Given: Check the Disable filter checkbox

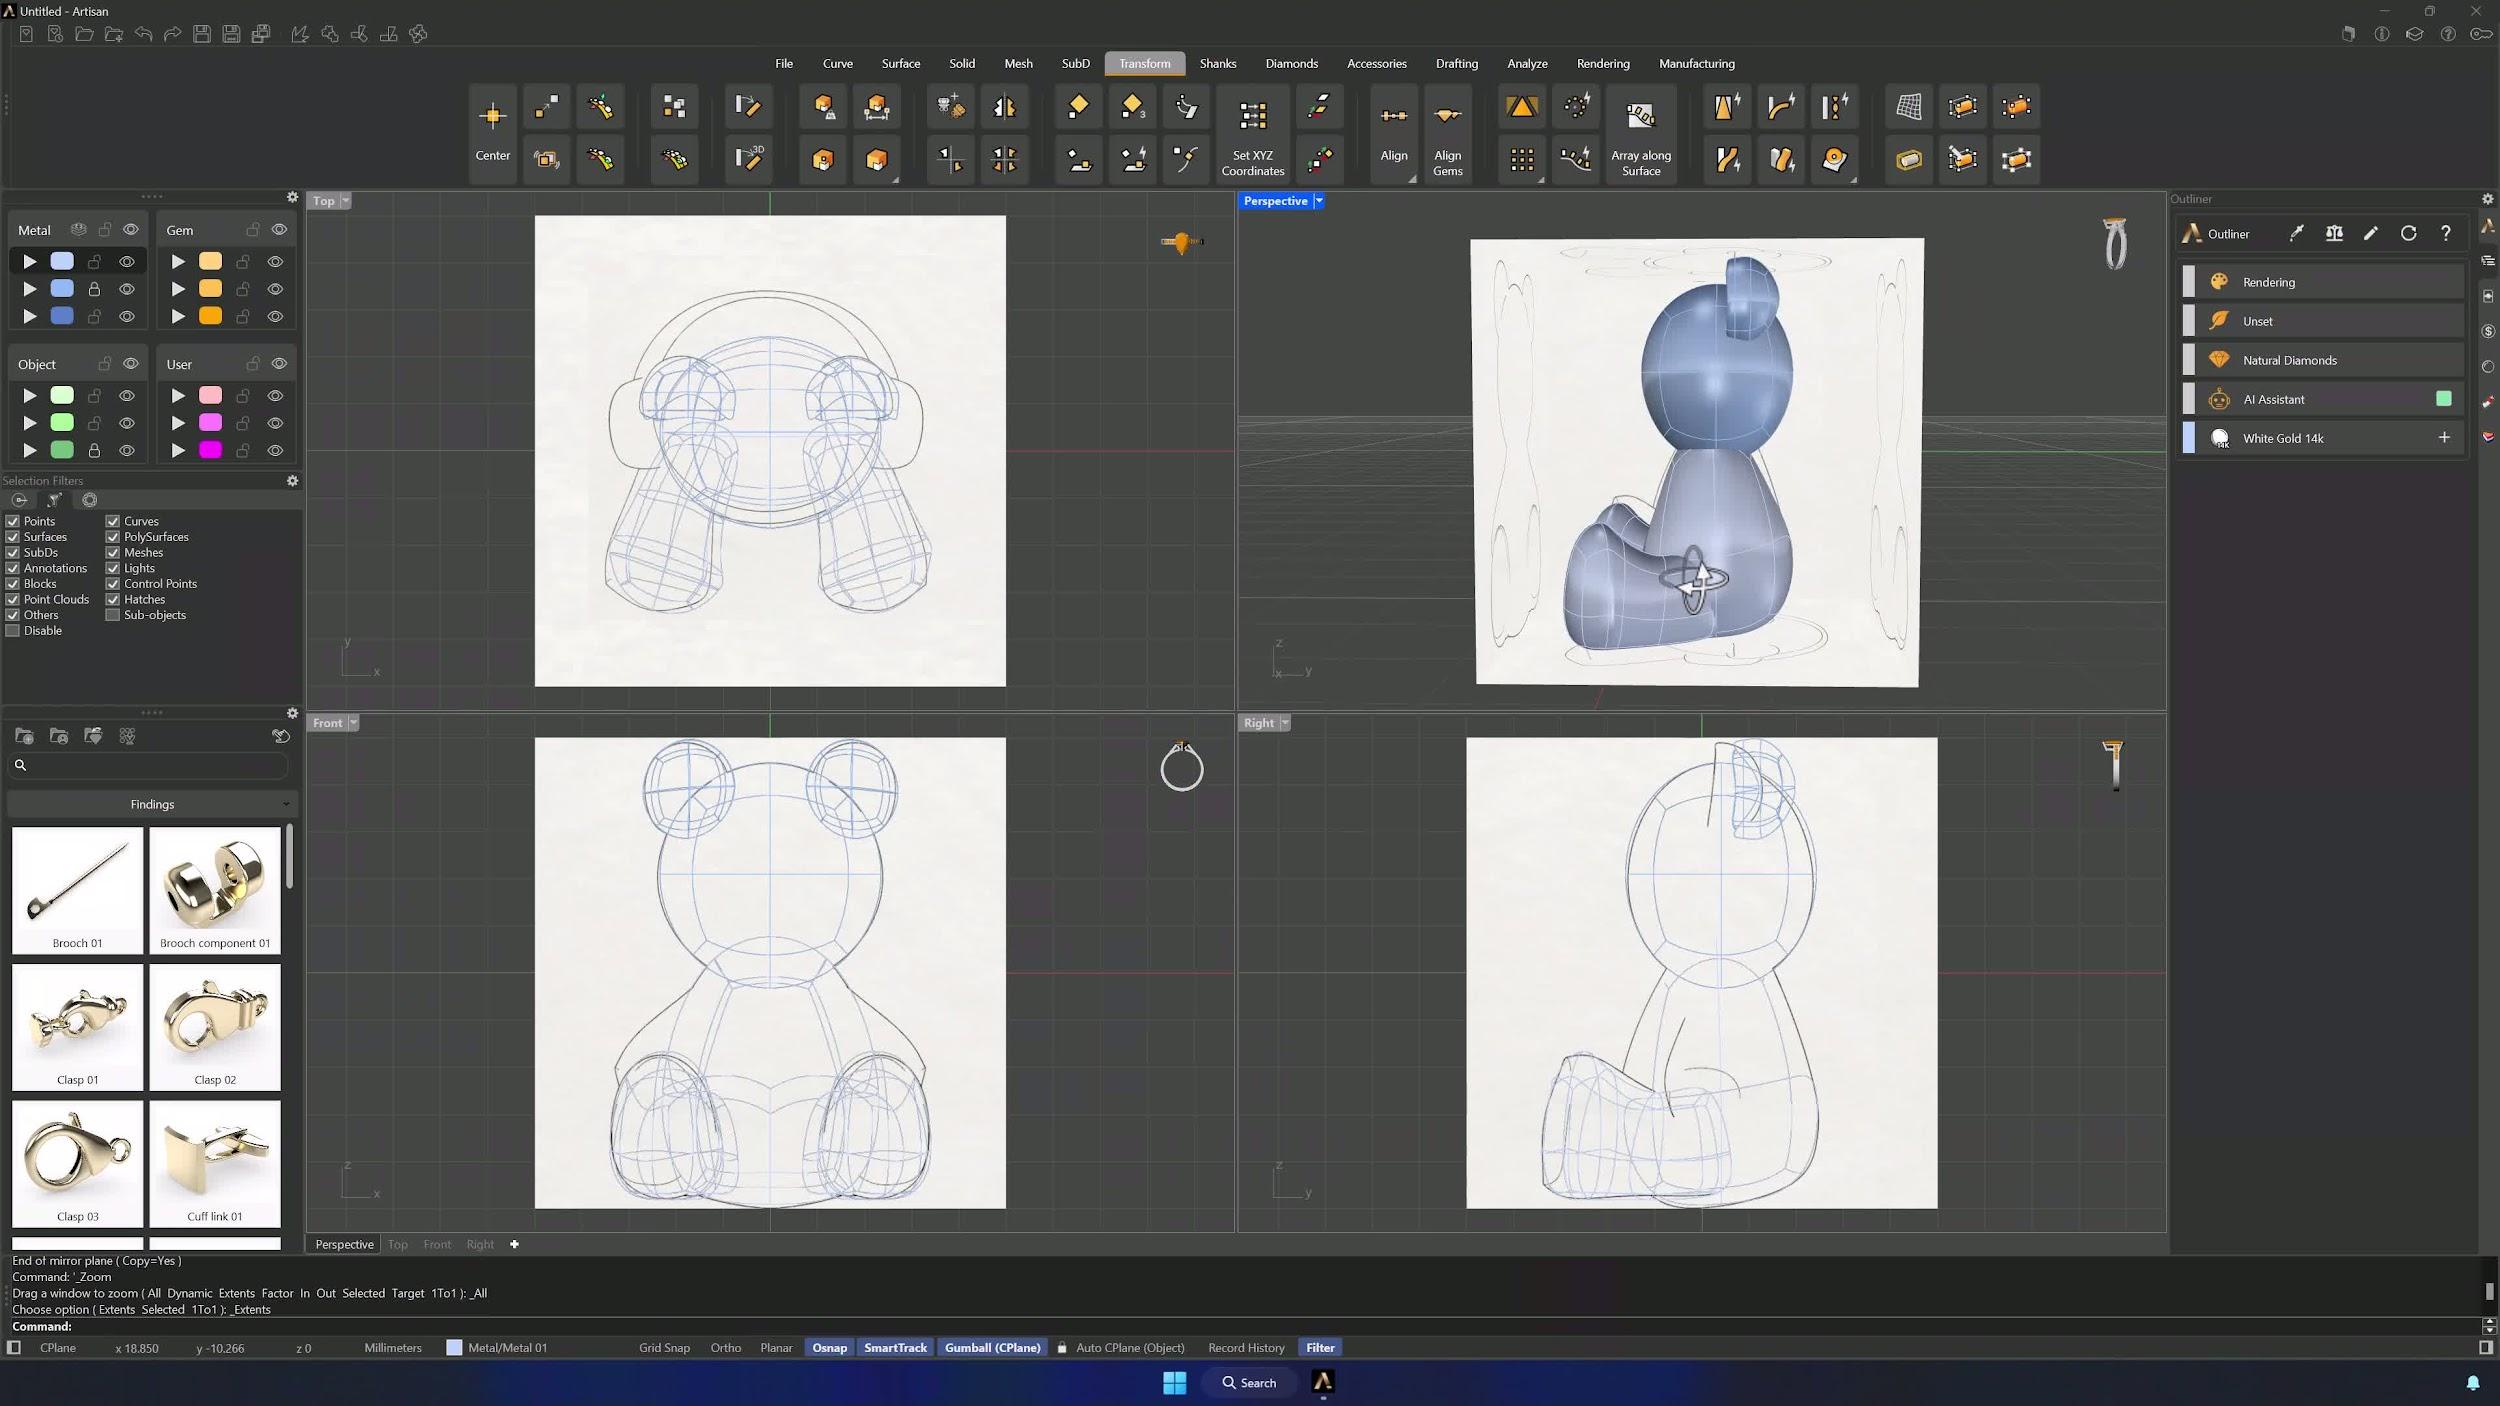Looking at the screenshot, I should pos(13,631).
